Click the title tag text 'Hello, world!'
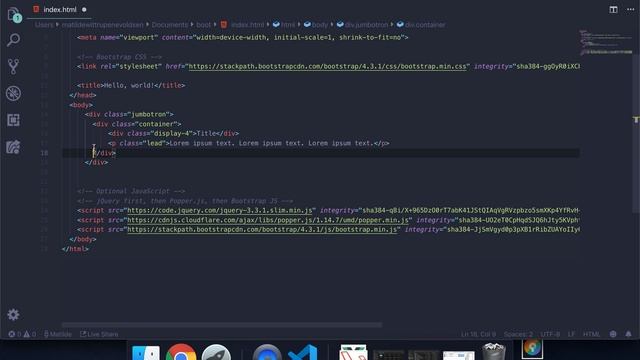Viewport: 640px width, 360px height. tap(129, 86)
